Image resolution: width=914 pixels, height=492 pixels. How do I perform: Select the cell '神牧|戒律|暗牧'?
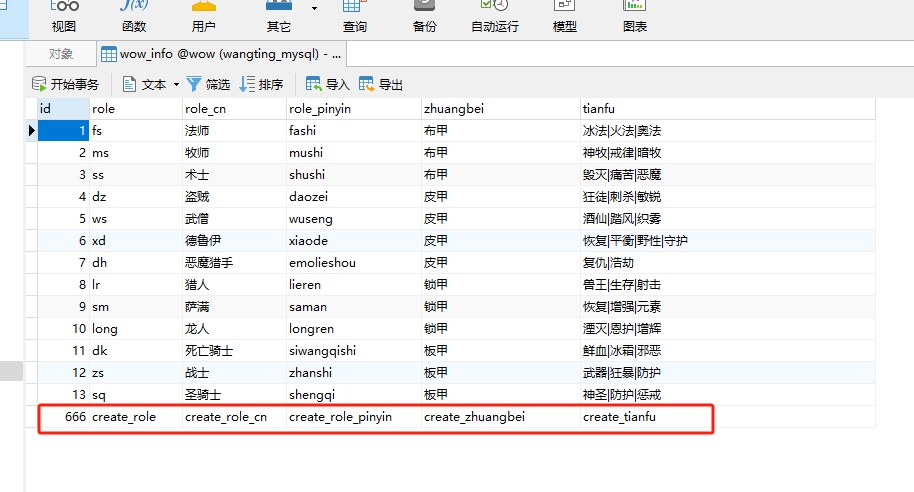click(x=728, y=153)
